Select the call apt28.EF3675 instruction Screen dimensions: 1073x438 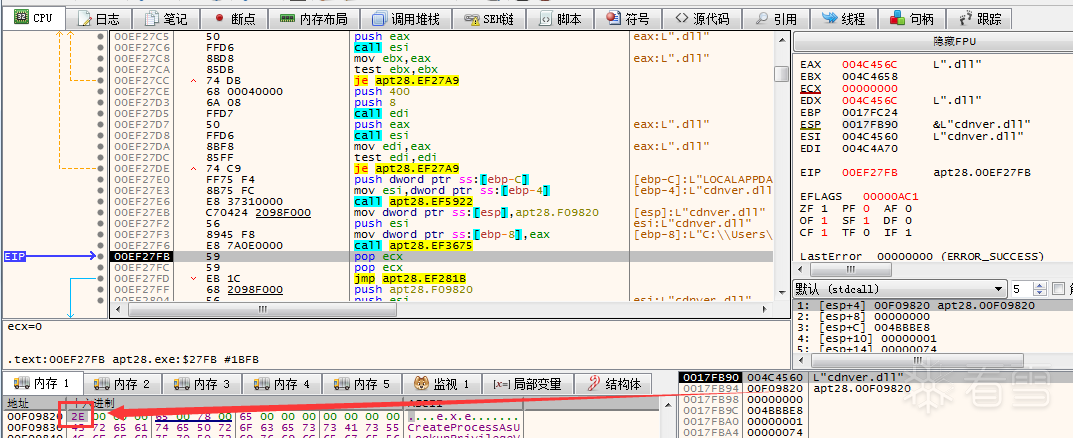[x=413, y=245]
